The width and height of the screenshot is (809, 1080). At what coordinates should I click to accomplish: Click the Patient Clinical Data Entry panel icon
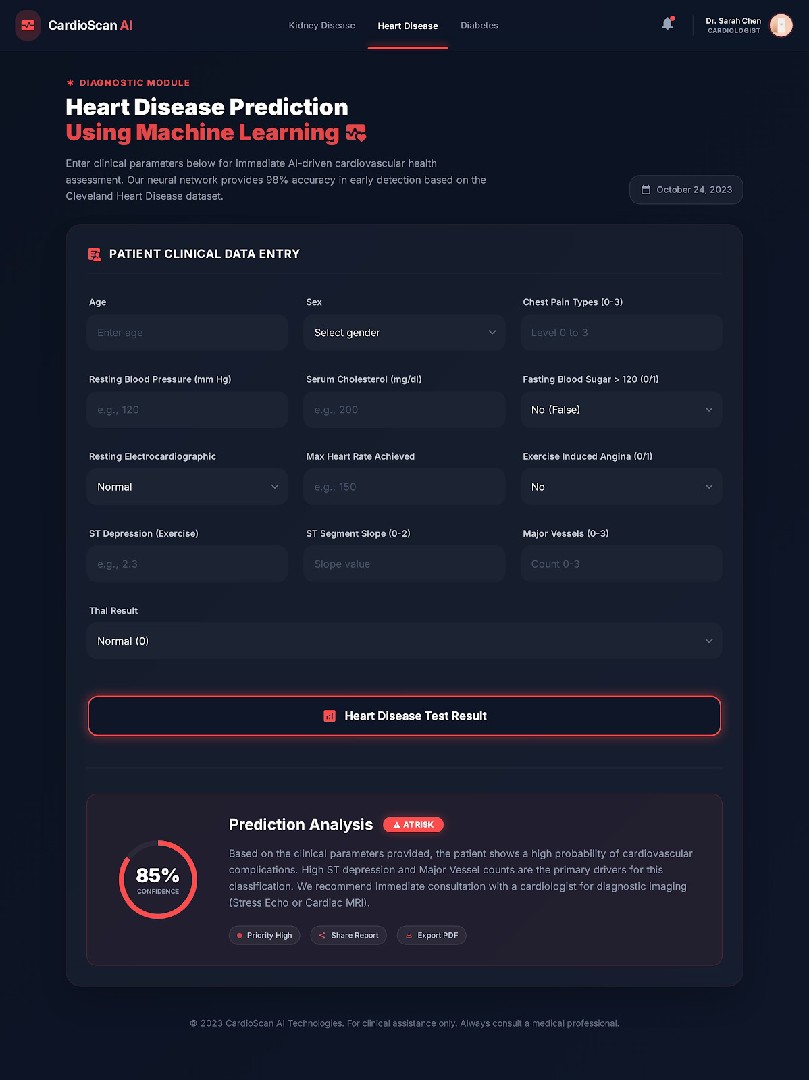pyautogui.click(x=93, y=254)
